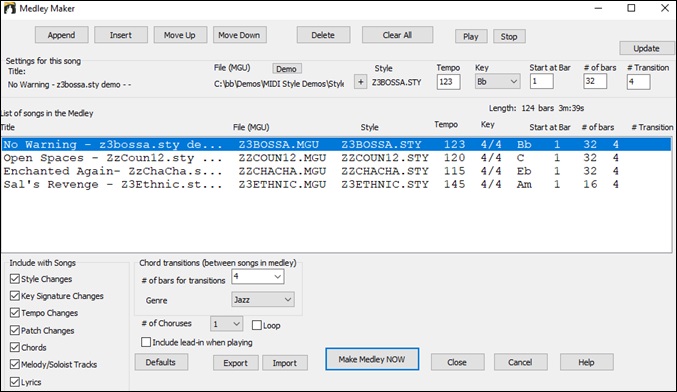Select the Sal's Revenge song row
The image size is (677, 392).
point(336,184)
